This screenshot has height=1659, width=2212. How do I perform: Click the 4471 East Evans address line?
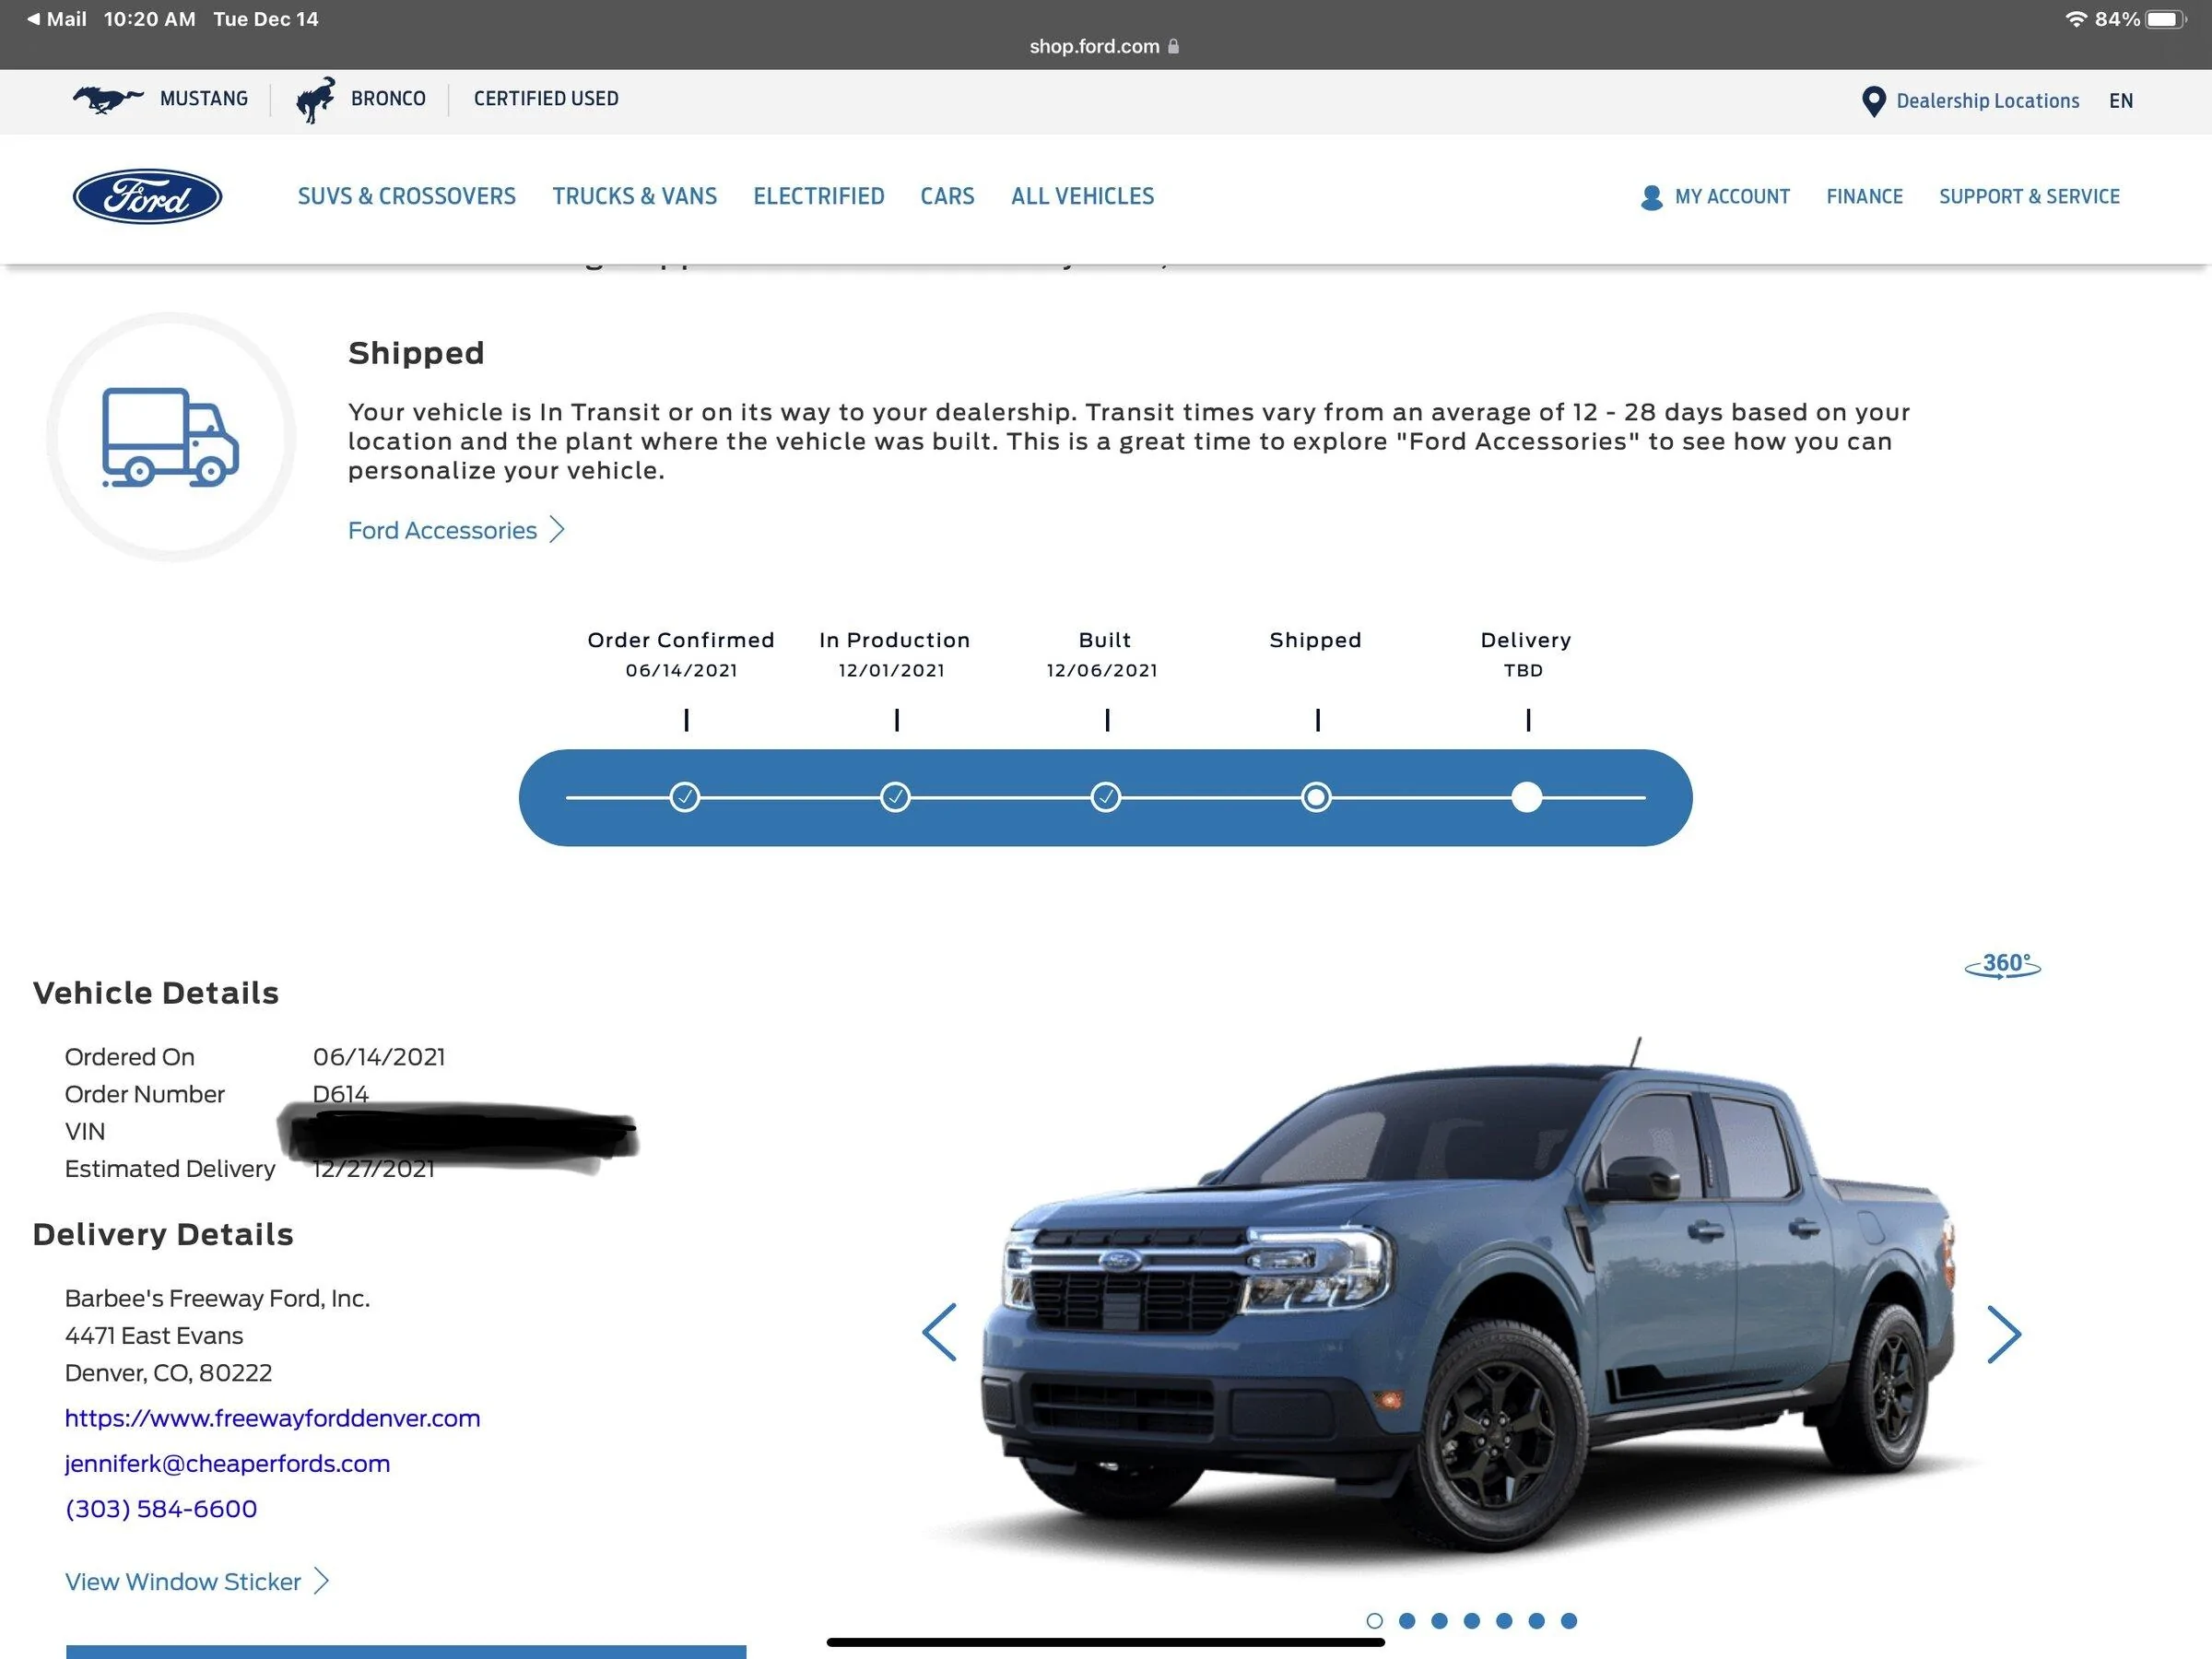[154, 1336]
